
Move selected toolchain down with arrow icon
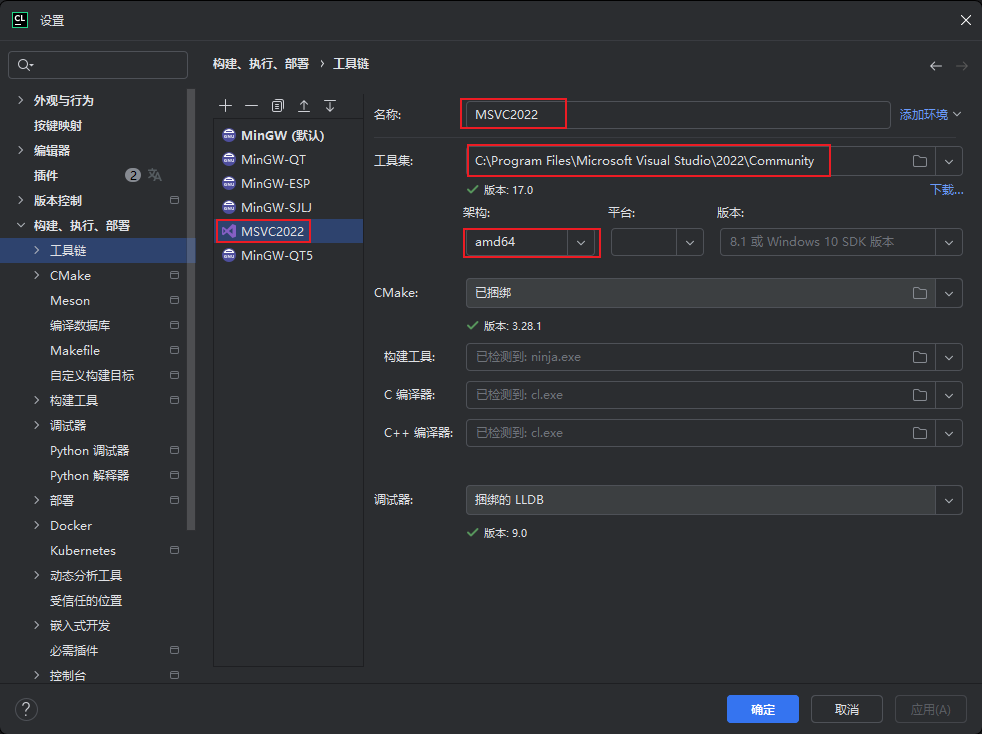pos(330,105)
